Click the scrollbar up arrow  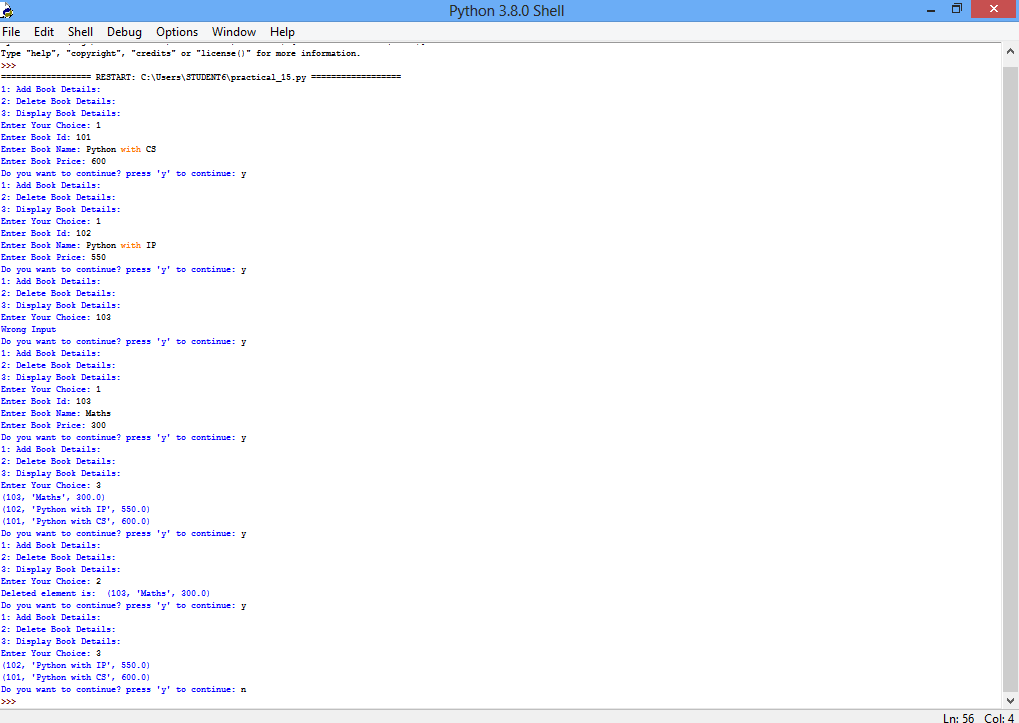[1009, 49]
